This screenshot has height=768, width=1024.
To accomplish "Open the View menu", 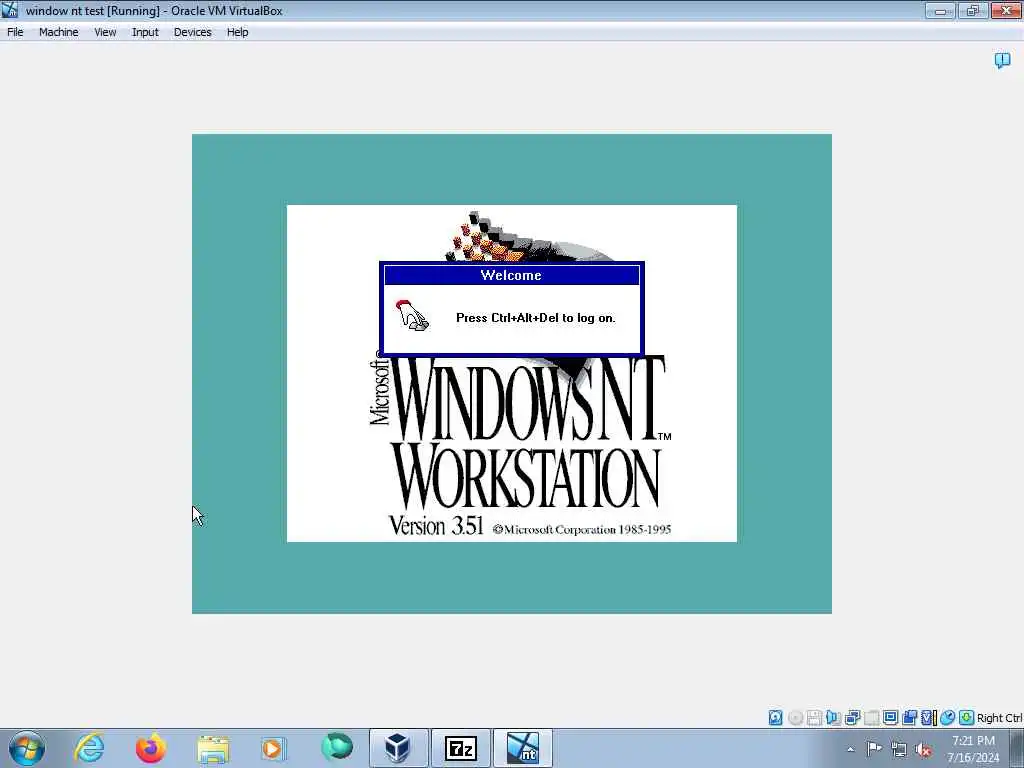I will 104,32.
